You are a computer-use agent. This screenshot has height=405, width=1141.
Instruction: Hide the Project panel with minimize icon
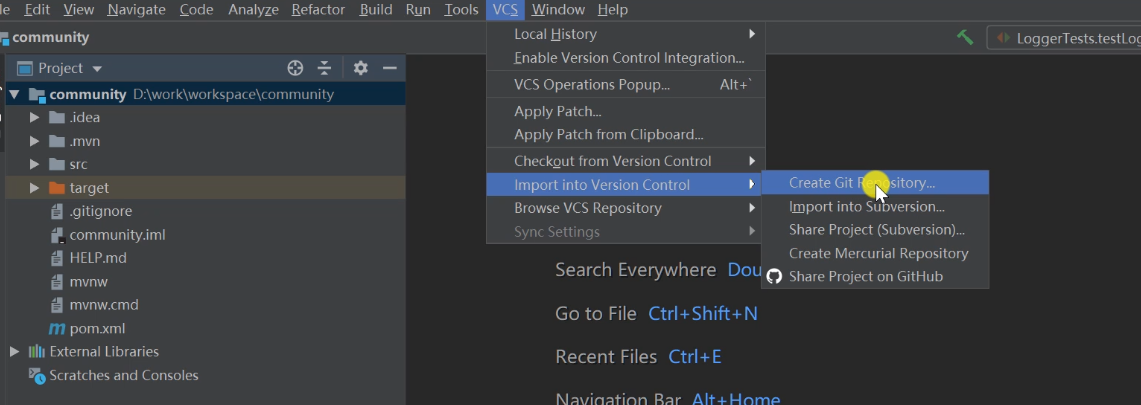pos(390,68)
